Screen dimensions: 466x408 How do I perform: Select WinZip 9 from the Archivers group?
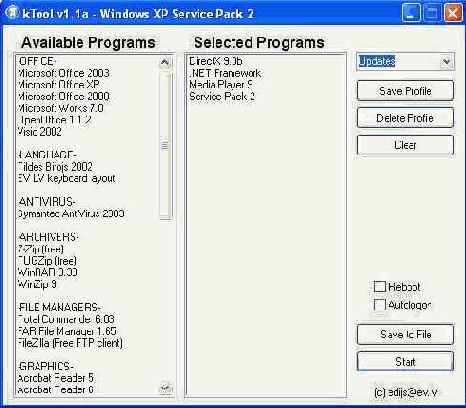pyautogui.click(x=37, y=284)
